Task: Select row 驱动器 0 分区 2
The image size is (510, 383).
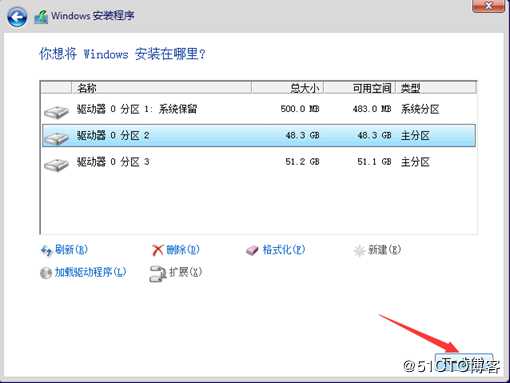Action: click(259, 136)
